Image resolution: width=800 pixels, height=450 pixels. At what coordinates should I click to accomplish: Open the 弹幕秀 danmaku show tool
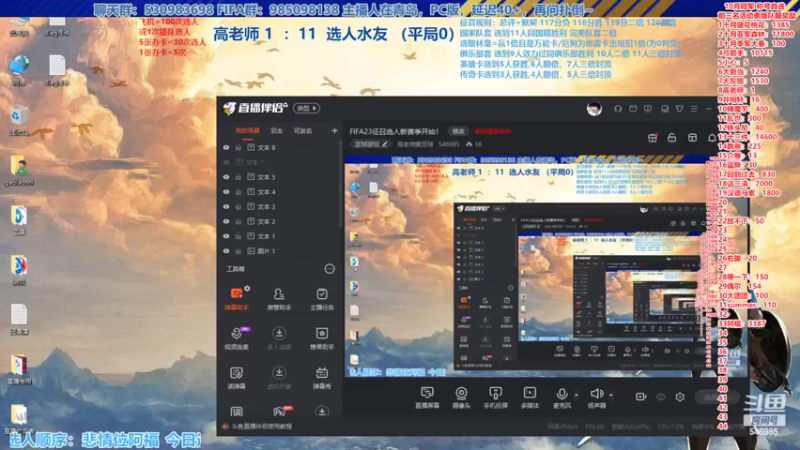(322, 378)
